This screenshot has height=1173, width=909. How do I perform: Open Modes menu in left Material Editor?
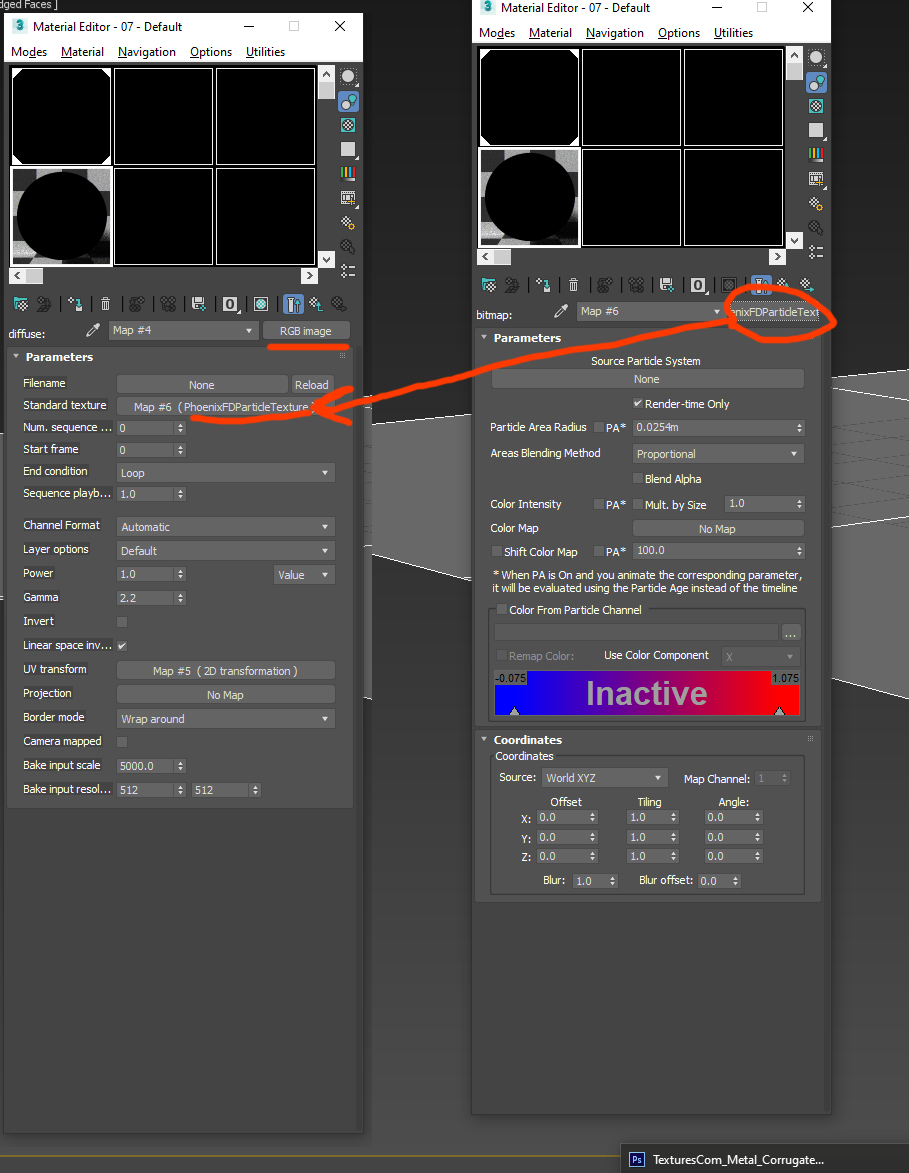pyautogui.click(x=28, y=52)
